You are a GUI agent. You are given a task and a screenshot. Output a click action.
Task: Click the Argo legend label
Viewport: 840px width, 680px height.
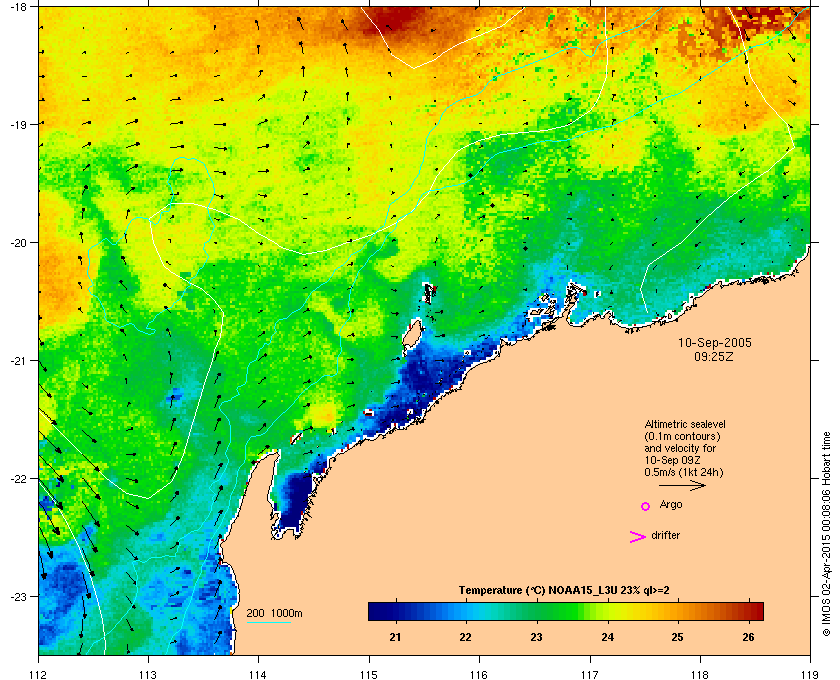671,505
